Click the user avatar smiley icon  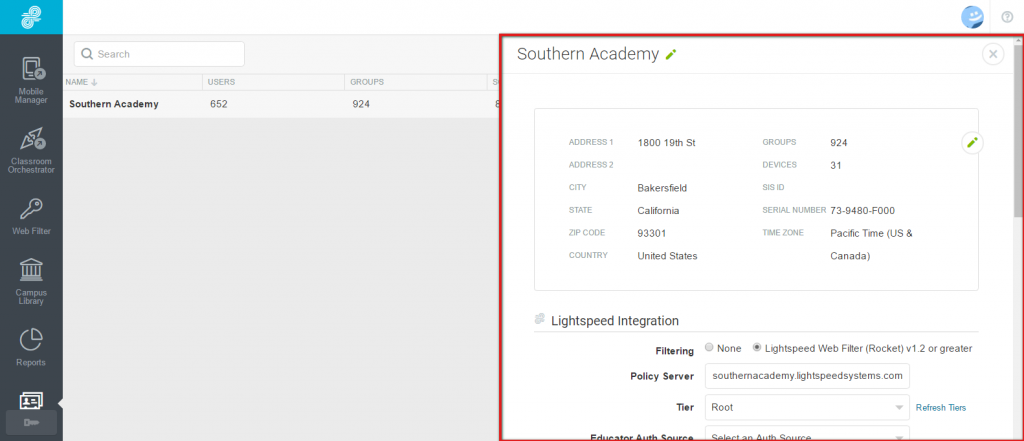pos(972,17)
